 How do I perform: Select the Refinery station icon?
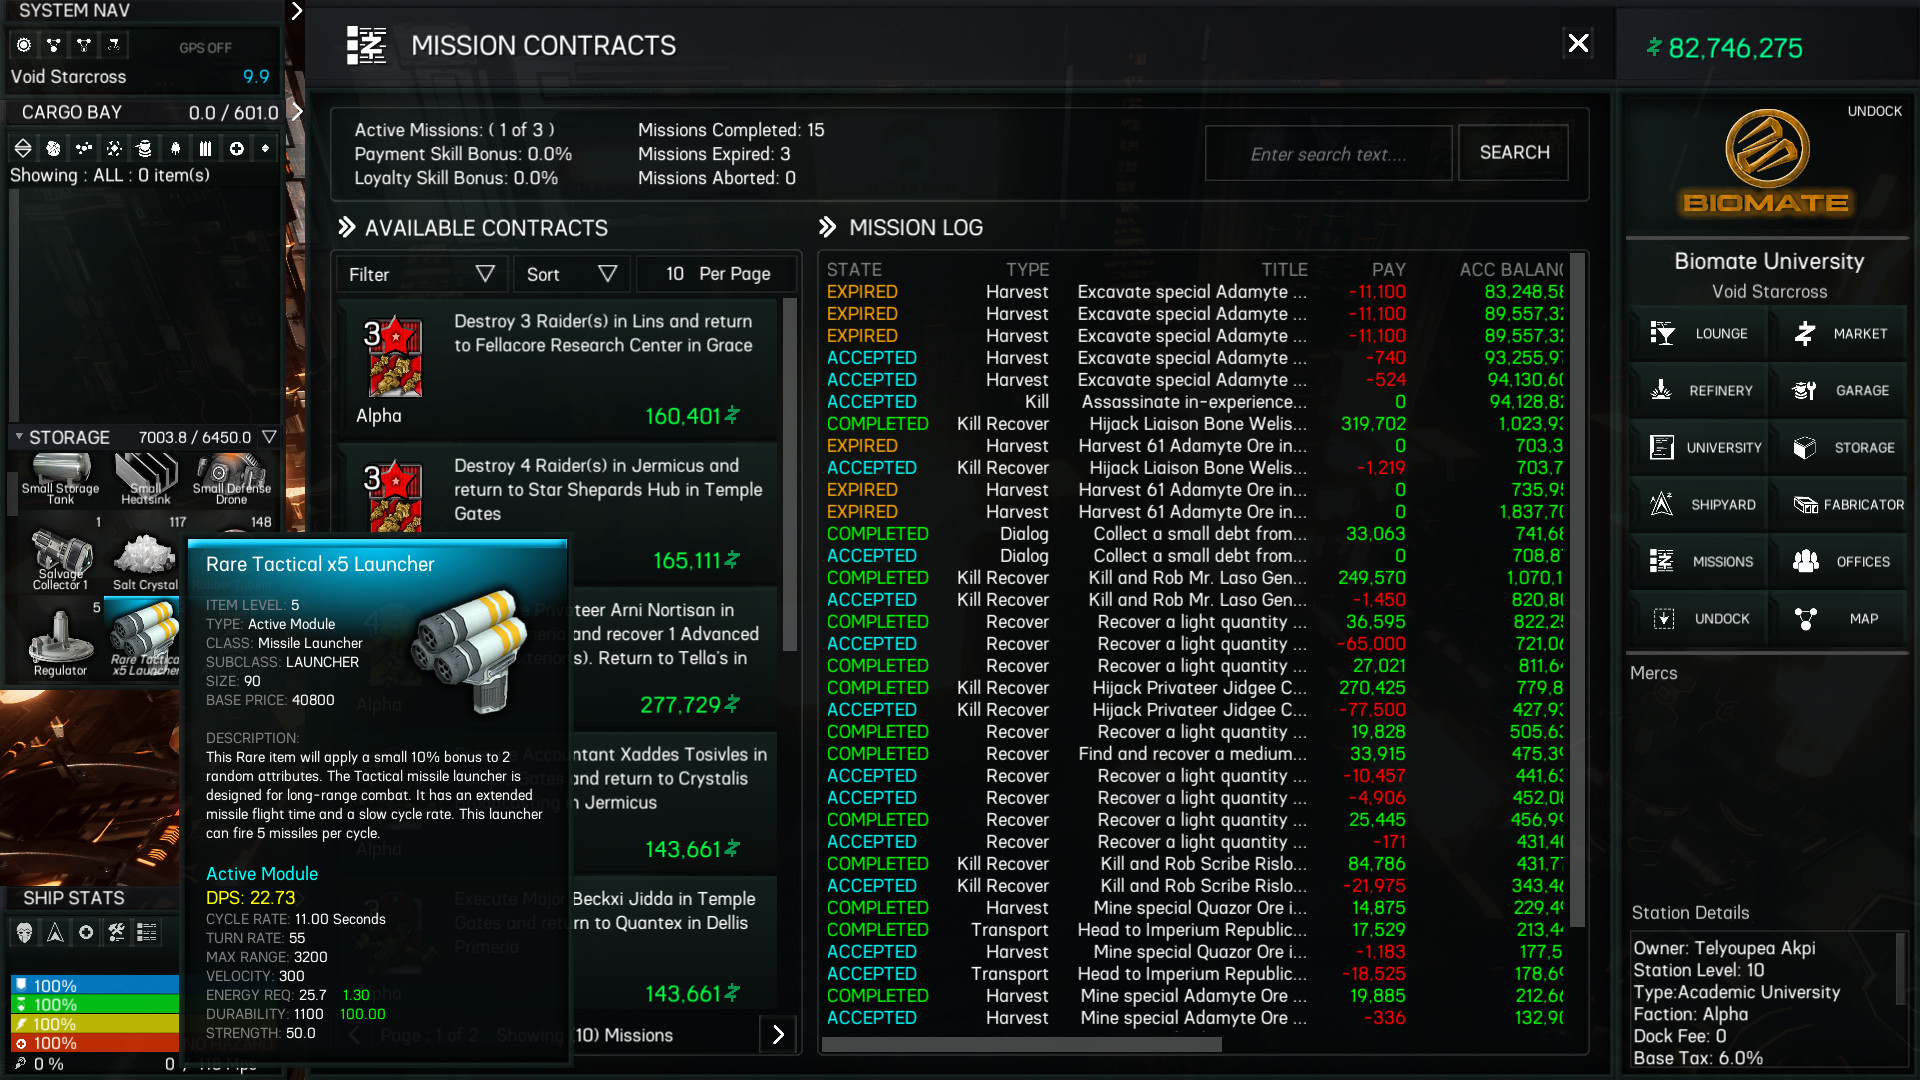(1698, 390)
